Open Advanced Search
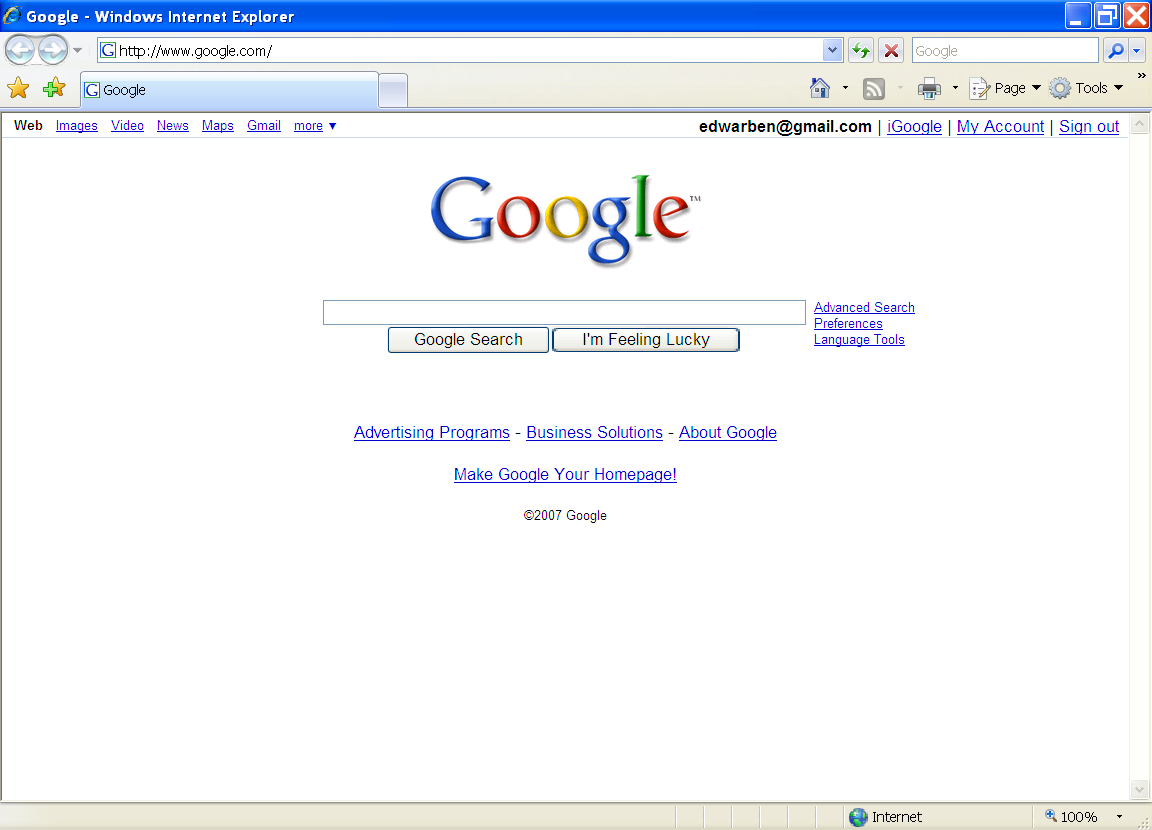The width and height of the screenshot is (1152, 830). [863, 307]
